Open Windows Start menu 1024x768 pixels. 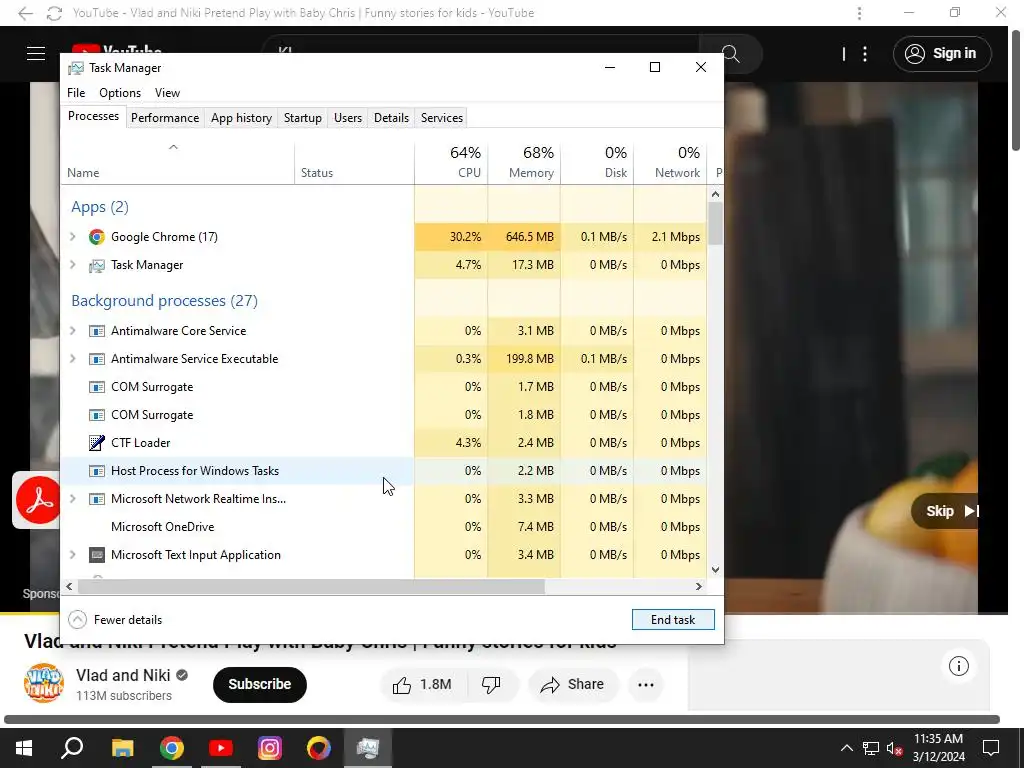24,748
